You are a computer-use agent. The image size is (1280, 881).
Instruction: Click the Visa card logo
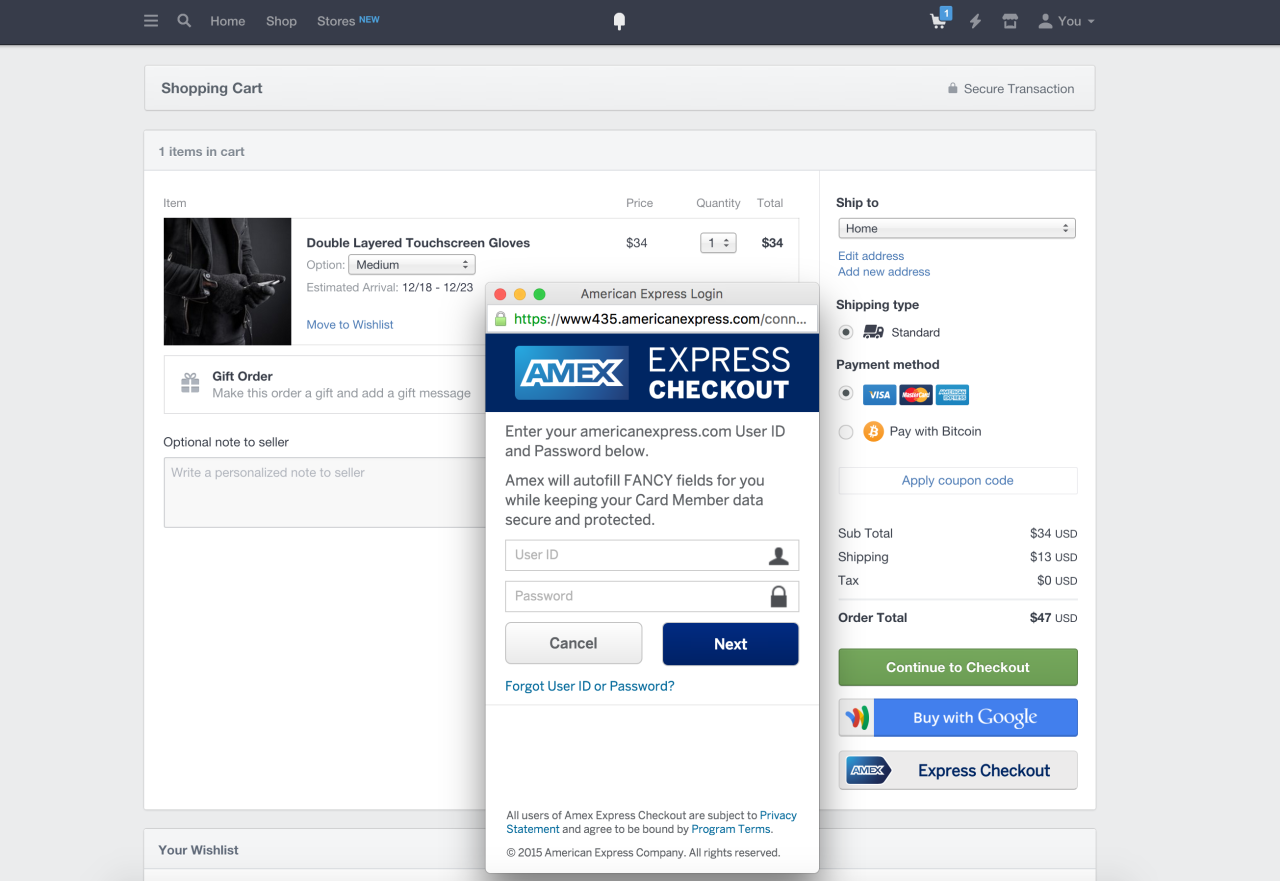(x=879, y=394)
